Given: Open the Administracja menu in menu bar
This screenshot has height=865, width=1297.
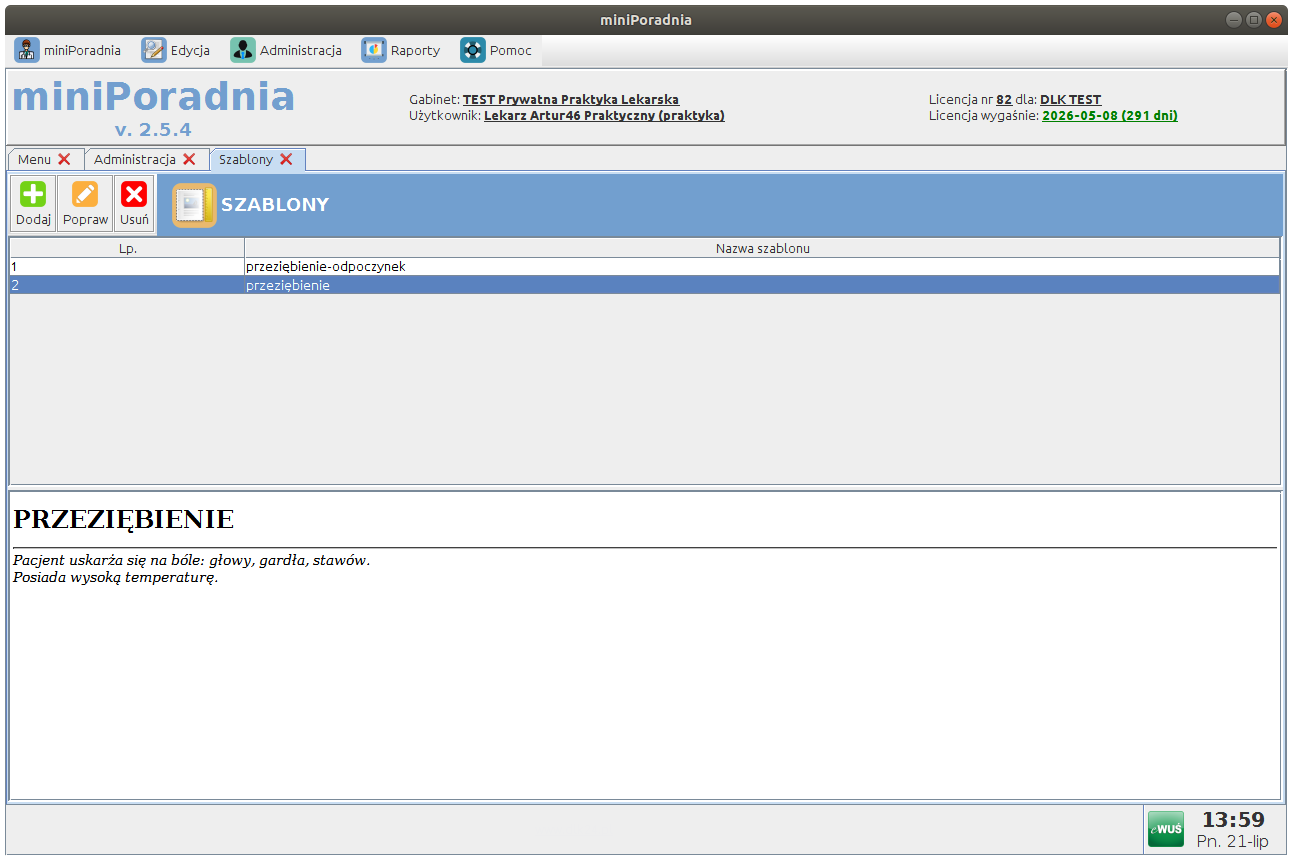Looking at the screenshot, I should pos(287,50).
